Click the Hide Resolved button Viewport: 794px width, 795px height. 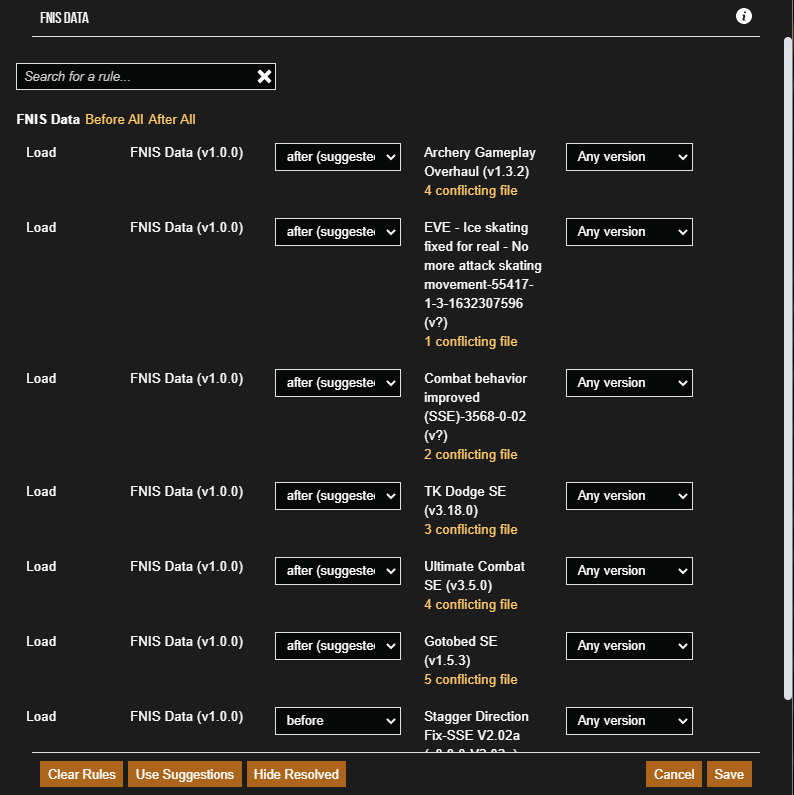tap(296, 775)
